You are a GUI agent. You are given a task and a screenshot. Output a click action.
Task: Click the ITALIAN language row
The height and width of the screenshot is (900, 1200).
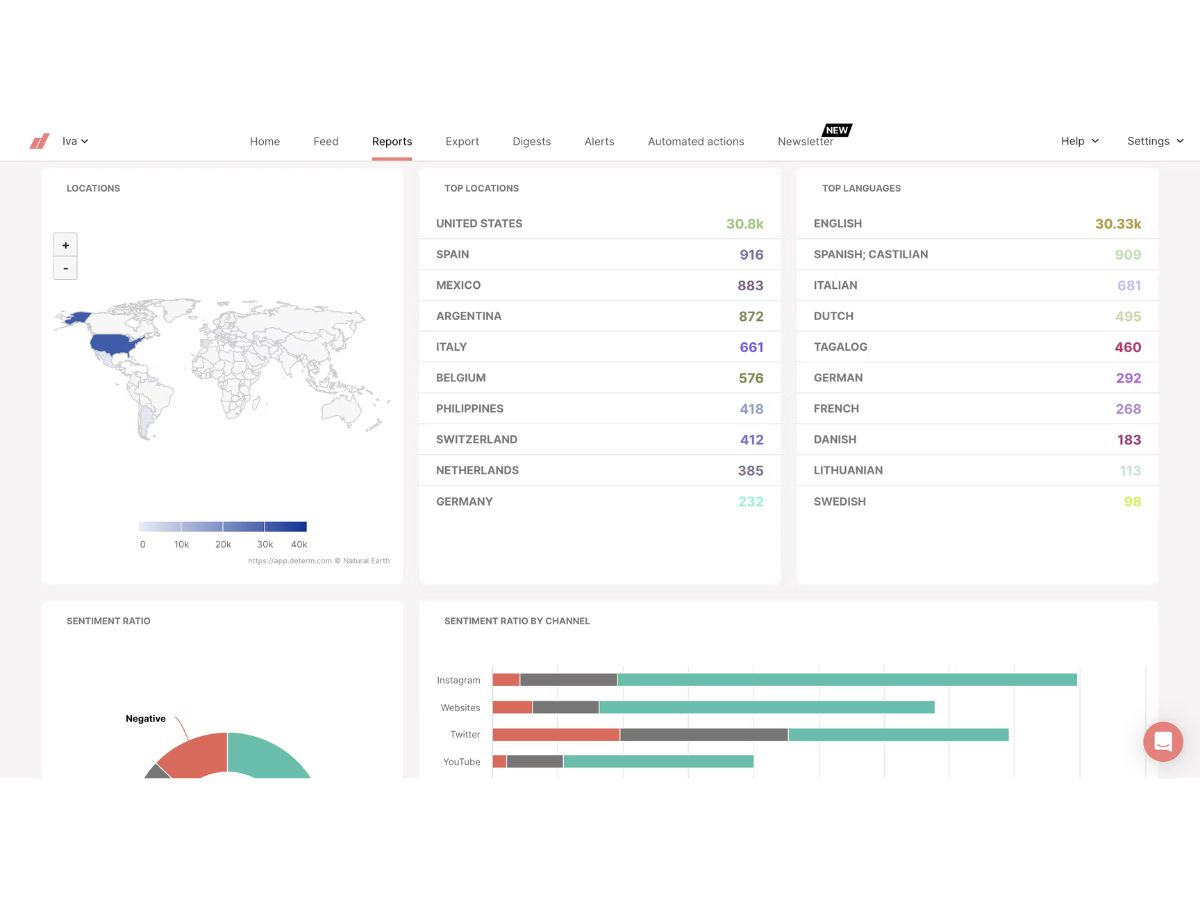[977, 285]
